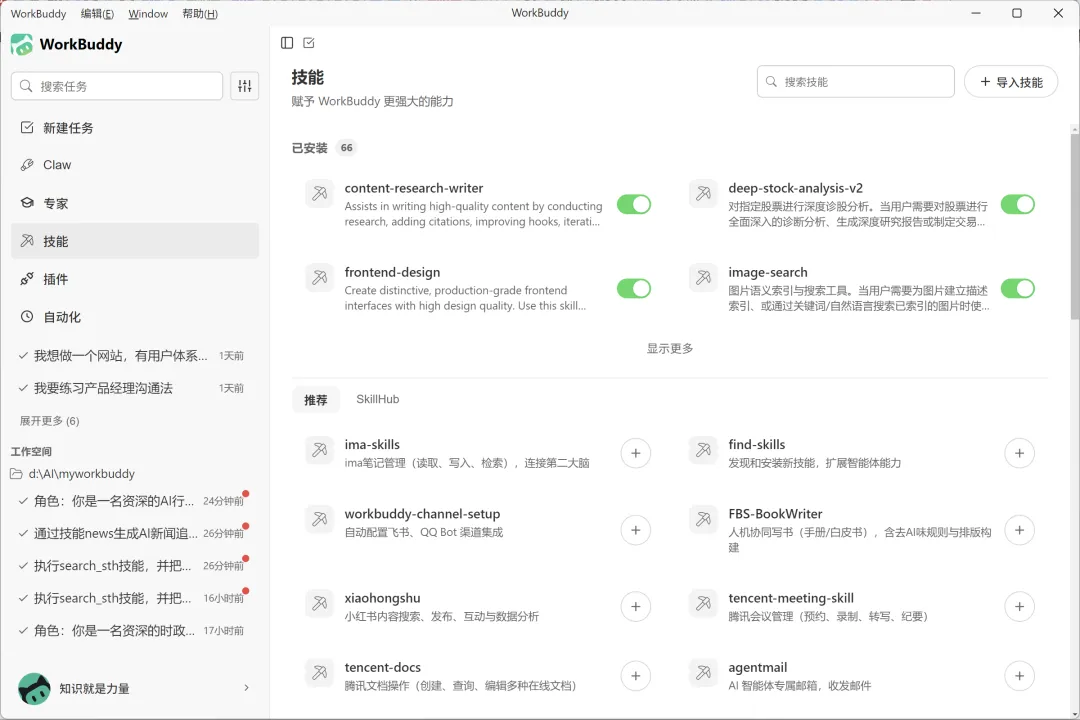The image size is (1080, 720).
Task: Expand more tasks via 展开更多 (6)
Action: pyautogui.click(x=50, y=420)
